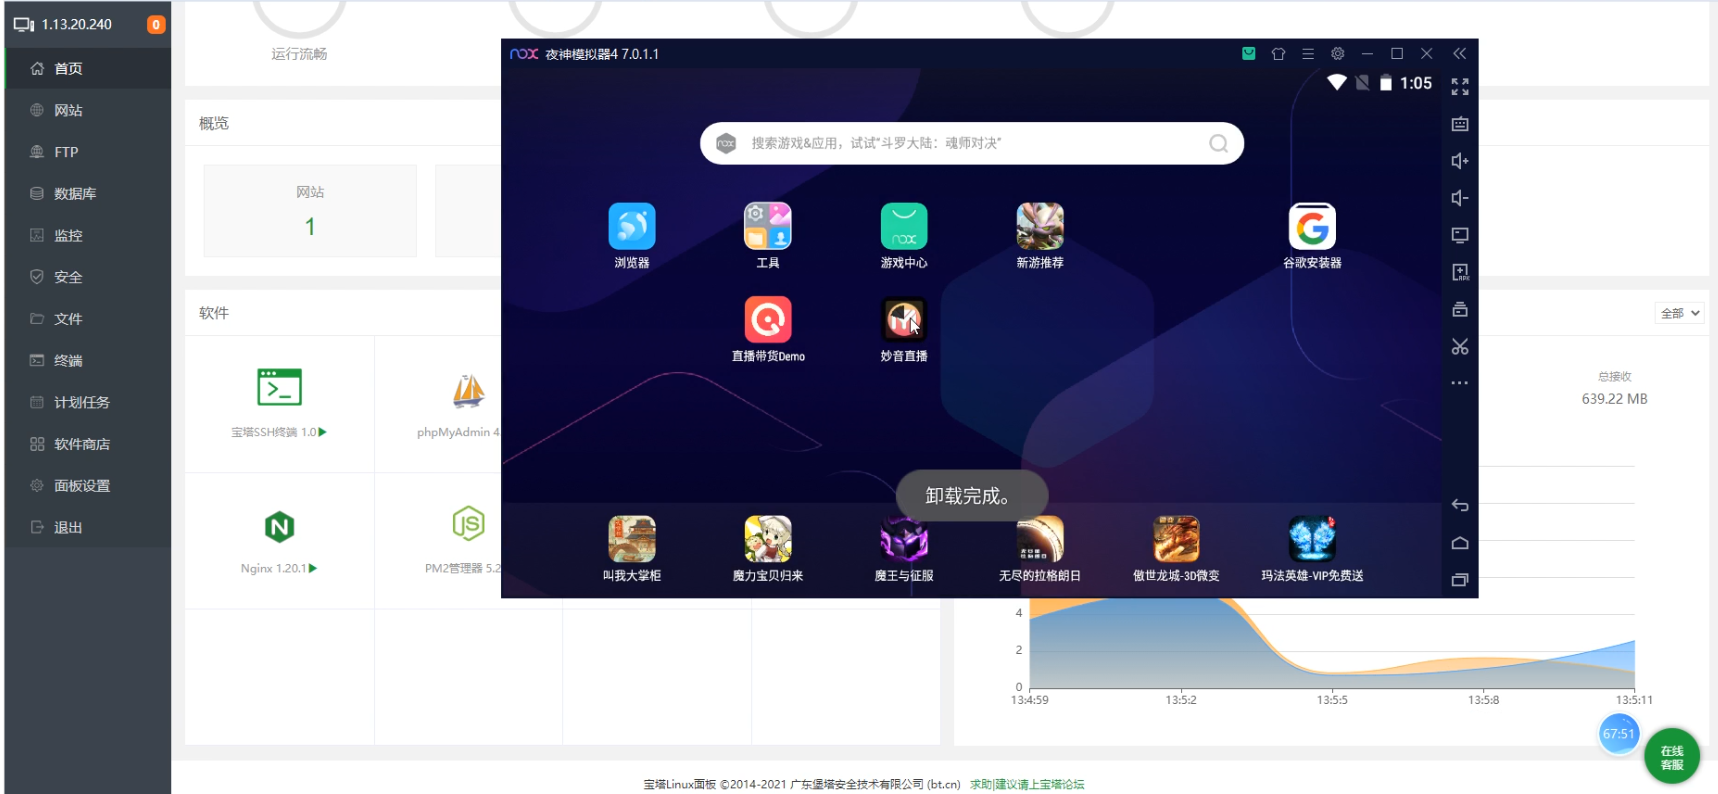Image resolution: width=1718 pixels, height=794 pixels.
Task: Click the Android home button in Nox
Action: click(x=1460, y=543)
